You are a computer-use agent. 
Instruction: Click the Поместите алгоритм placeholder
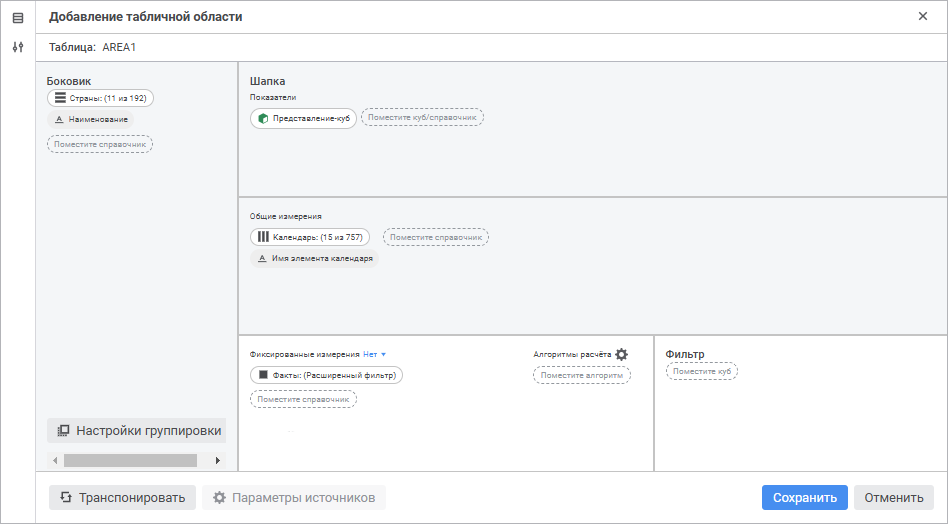pyautogui.click(x=581, y=375)
